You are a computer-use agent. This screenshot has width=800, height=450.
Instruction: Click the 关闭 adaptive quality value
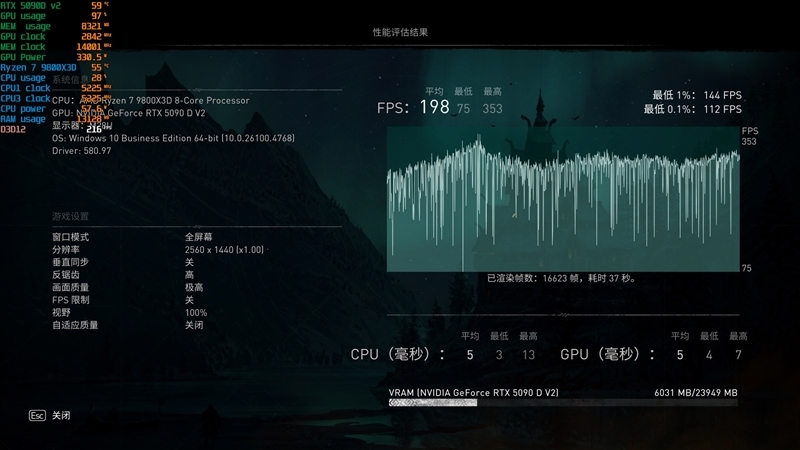(194, 325)
